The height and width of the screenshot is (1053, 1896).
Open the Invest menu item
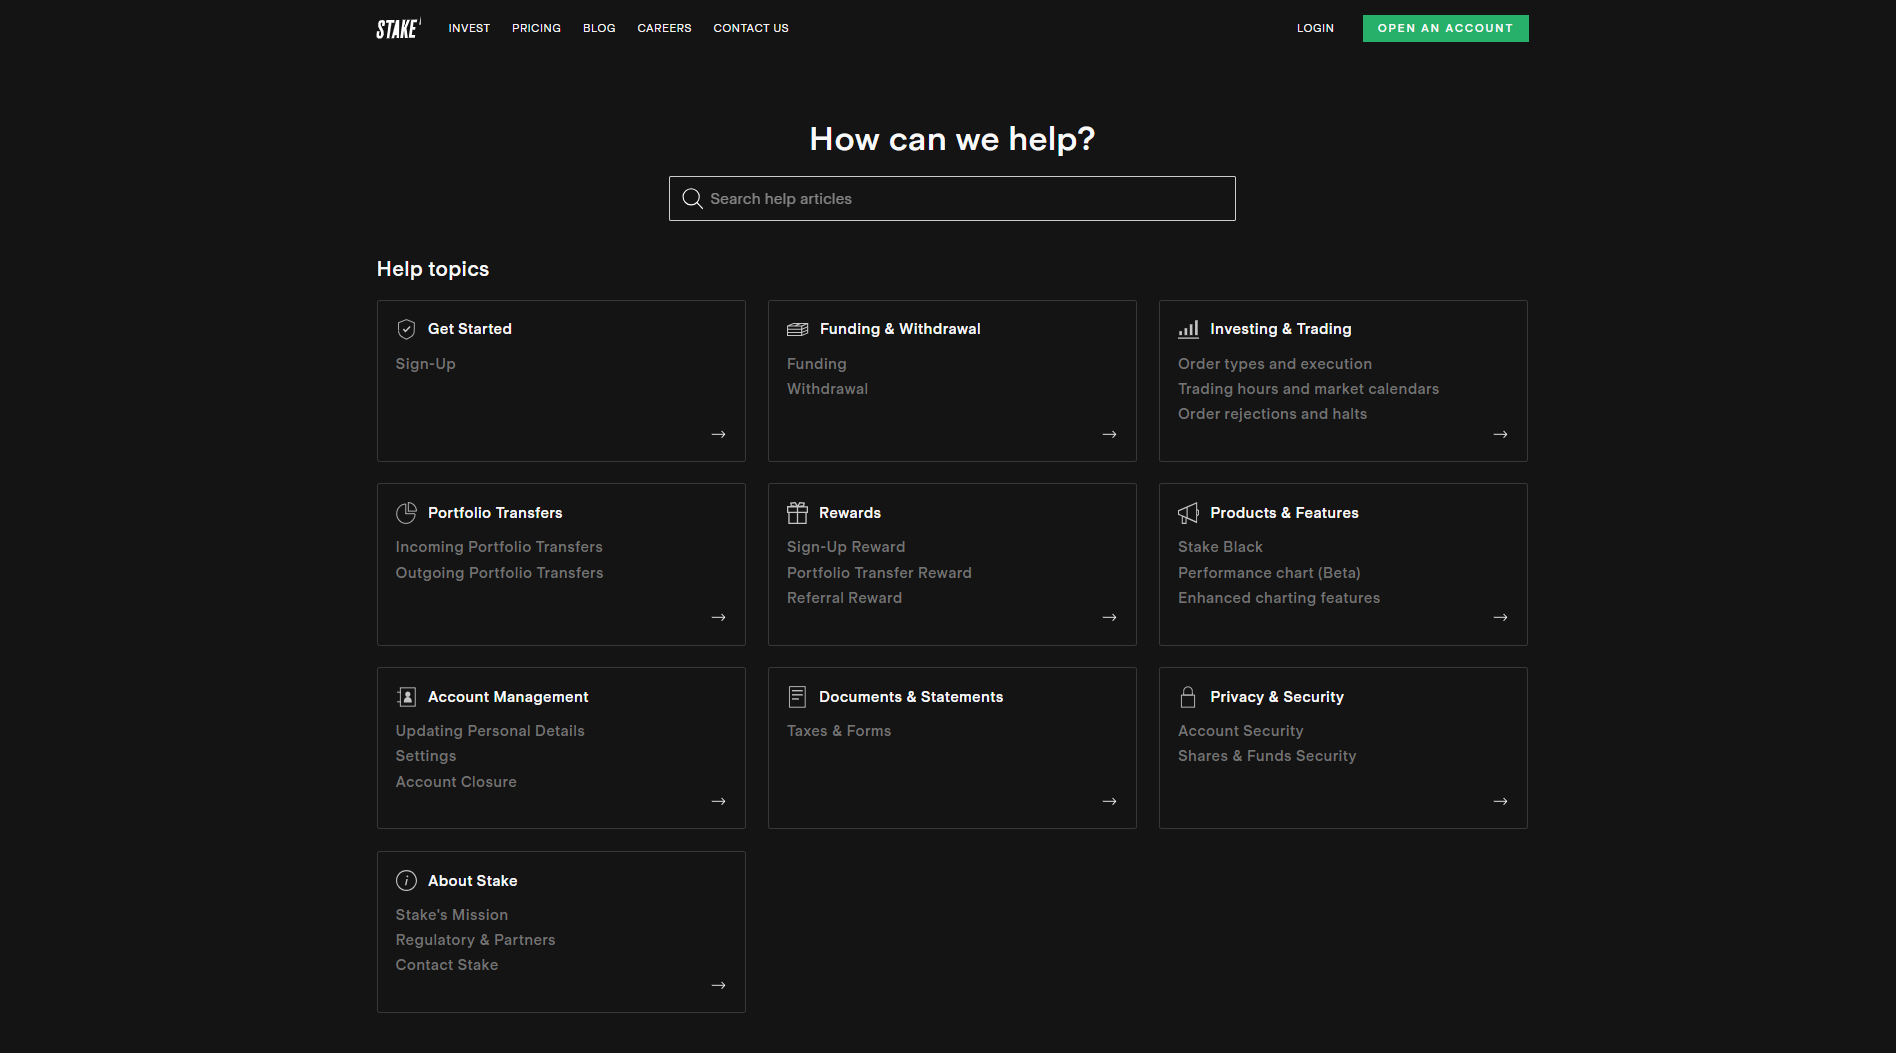[x=469, y=28]
